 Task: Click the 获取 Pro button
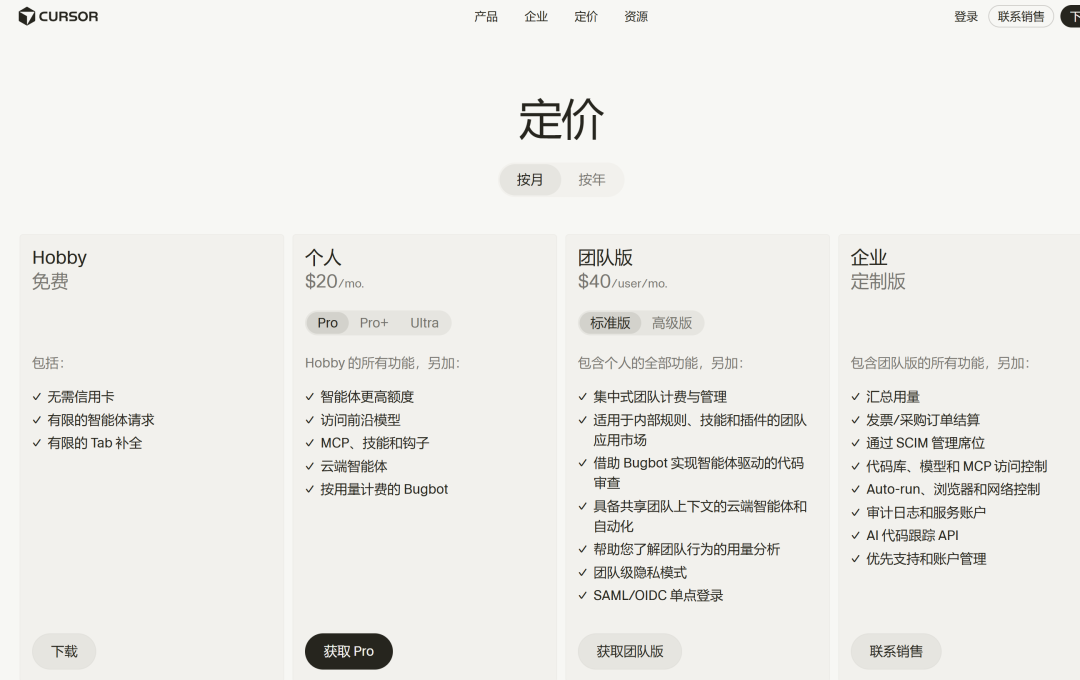pyautogui.click(x=349, y=651)
